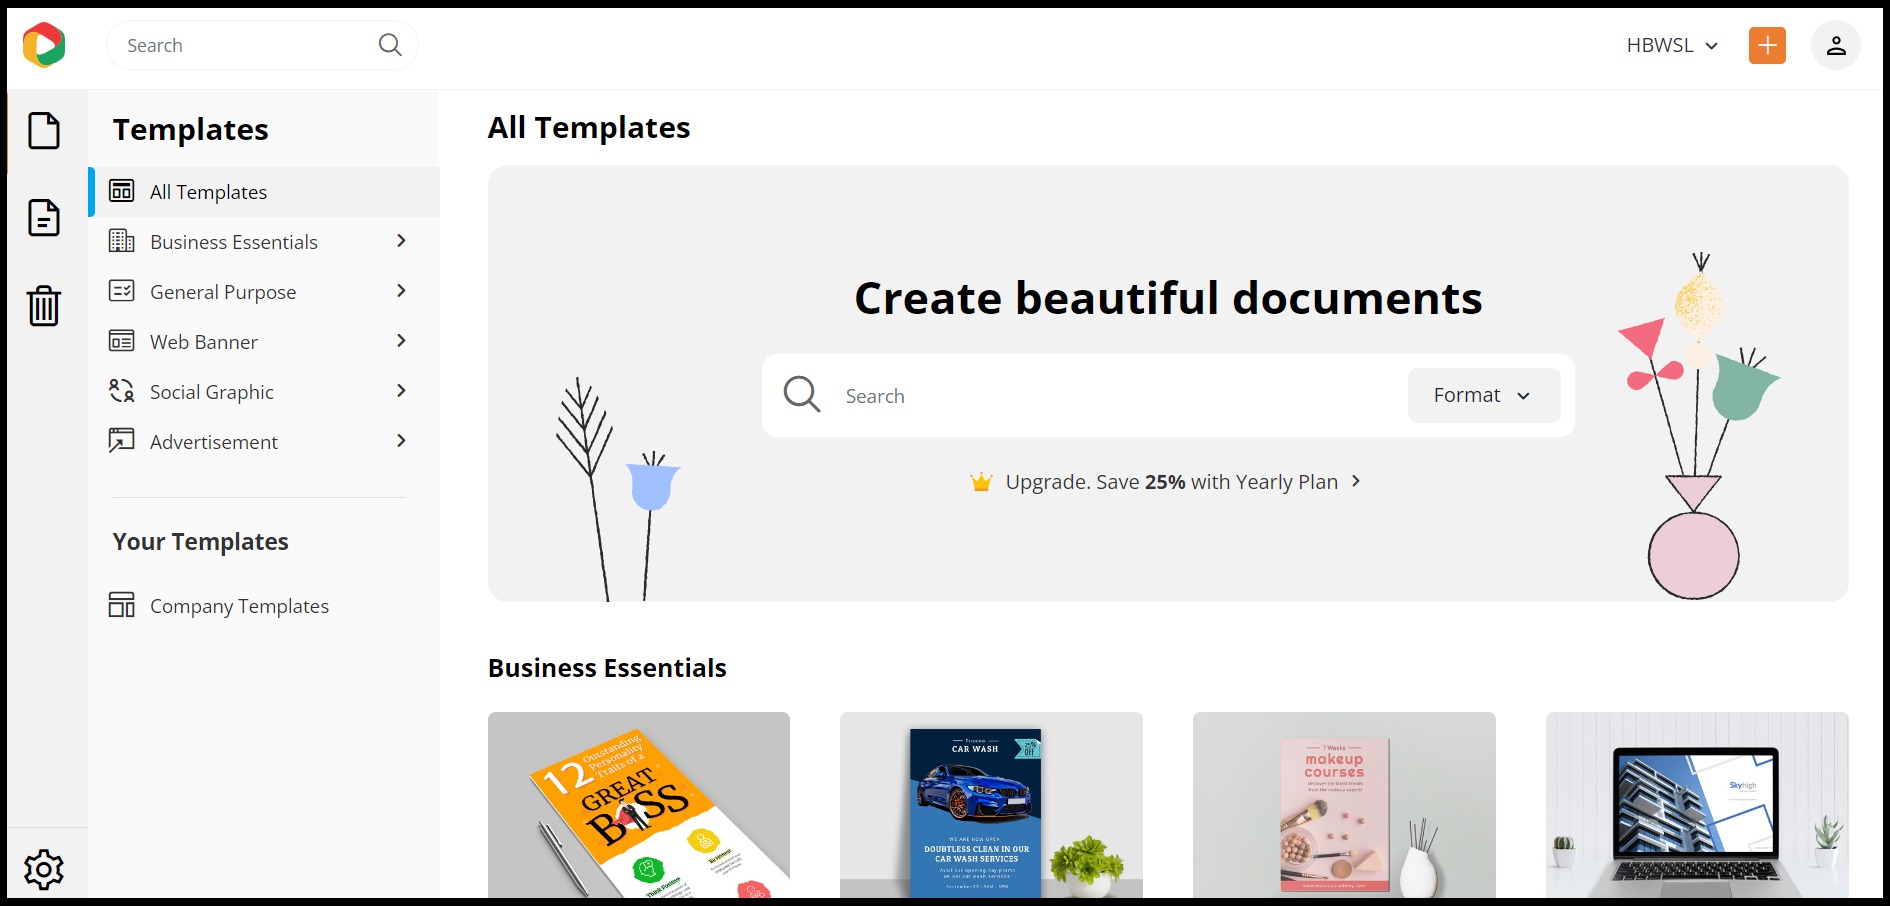Select the Business Essentials building icon
Screen dimensions: 1890x906
pyautogui.click(x=121, y=241)
